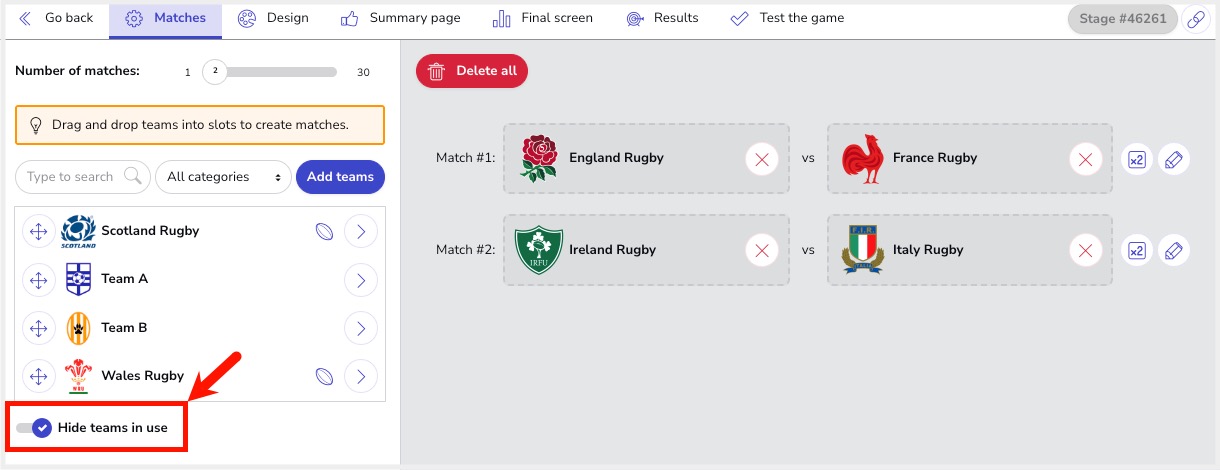Viewport: 1220px width, 470px height.
Task: Click the drag handle icon for Team B
Action: coord(38,328)
